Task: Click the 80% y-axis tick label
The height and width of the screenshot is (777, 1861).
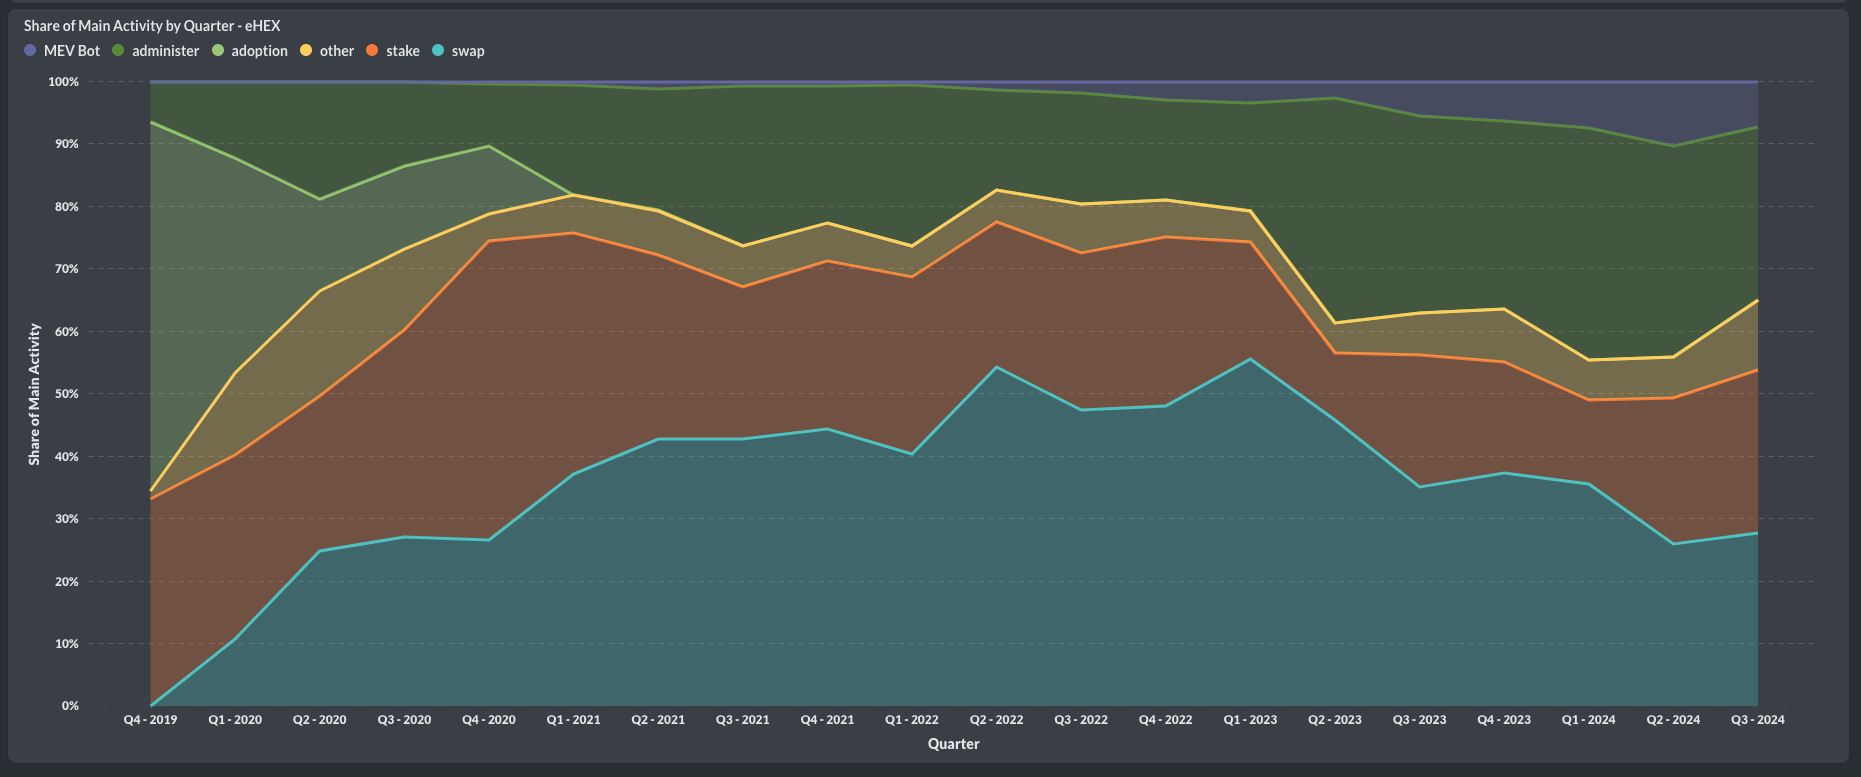Action: click(67, 207)
